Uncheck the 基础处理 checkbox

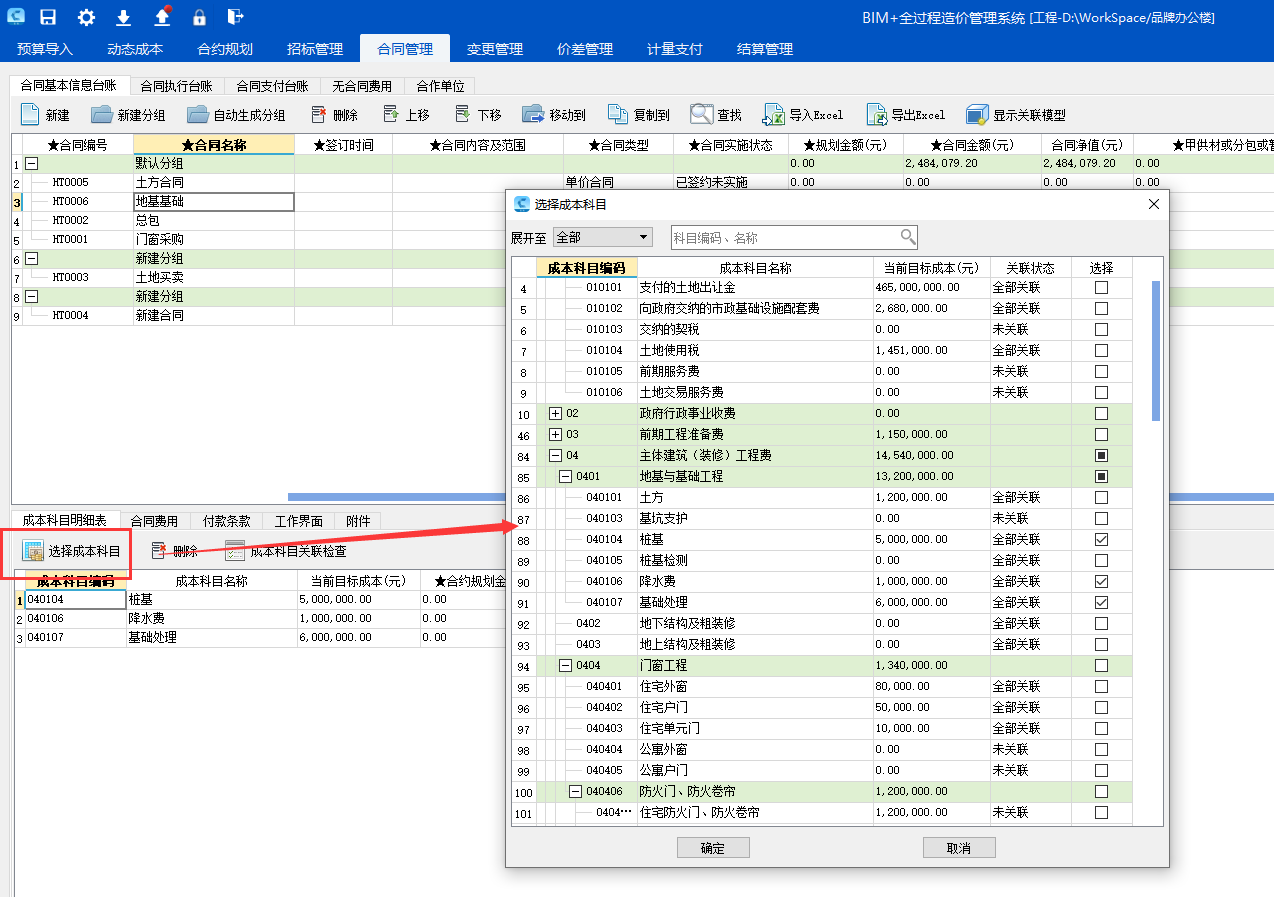[x=1101, y=602]
